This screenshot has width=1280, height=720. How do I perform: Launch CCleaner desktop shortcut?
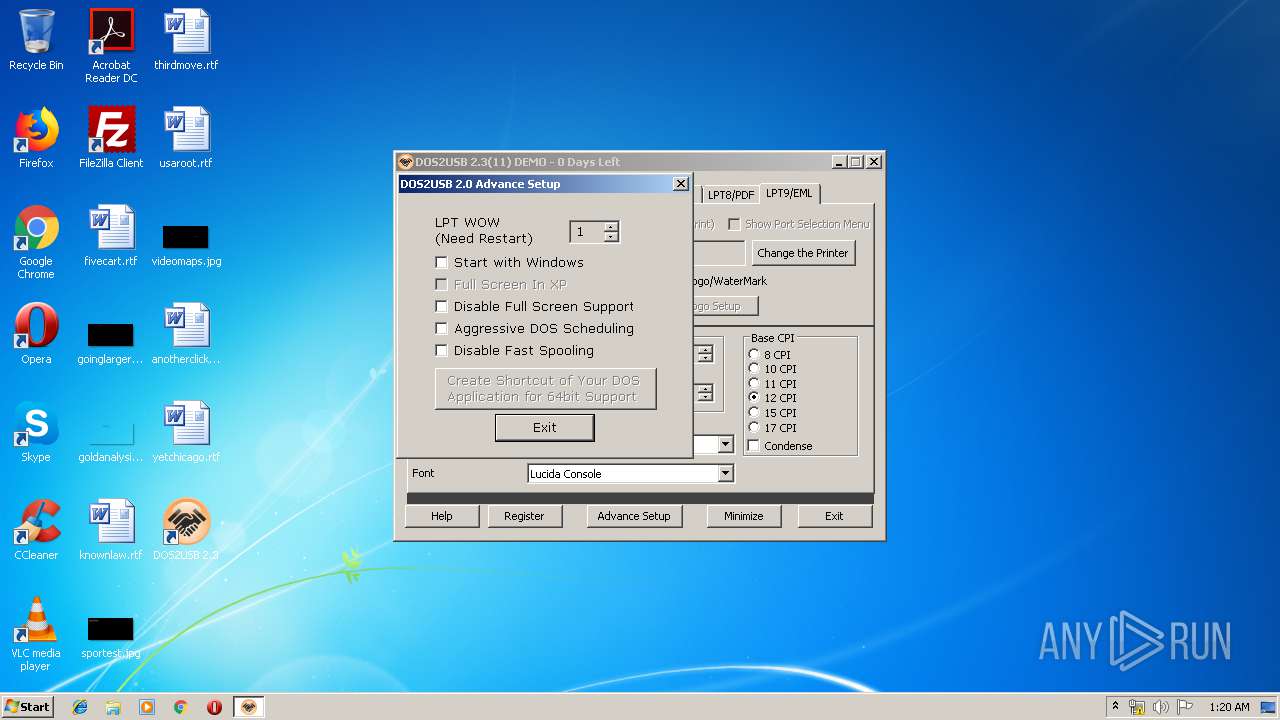[x=36, y=530]
